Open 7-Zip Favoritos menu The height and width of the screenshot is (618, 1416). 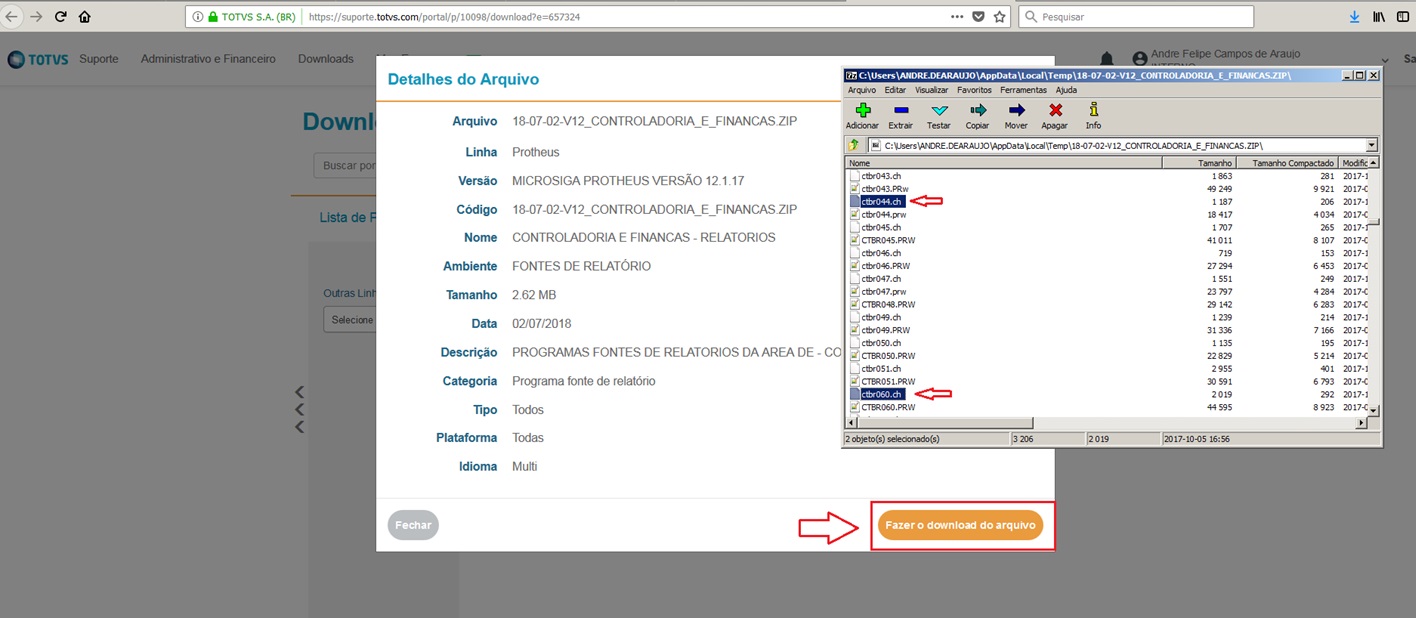click(x=974, y=90)
